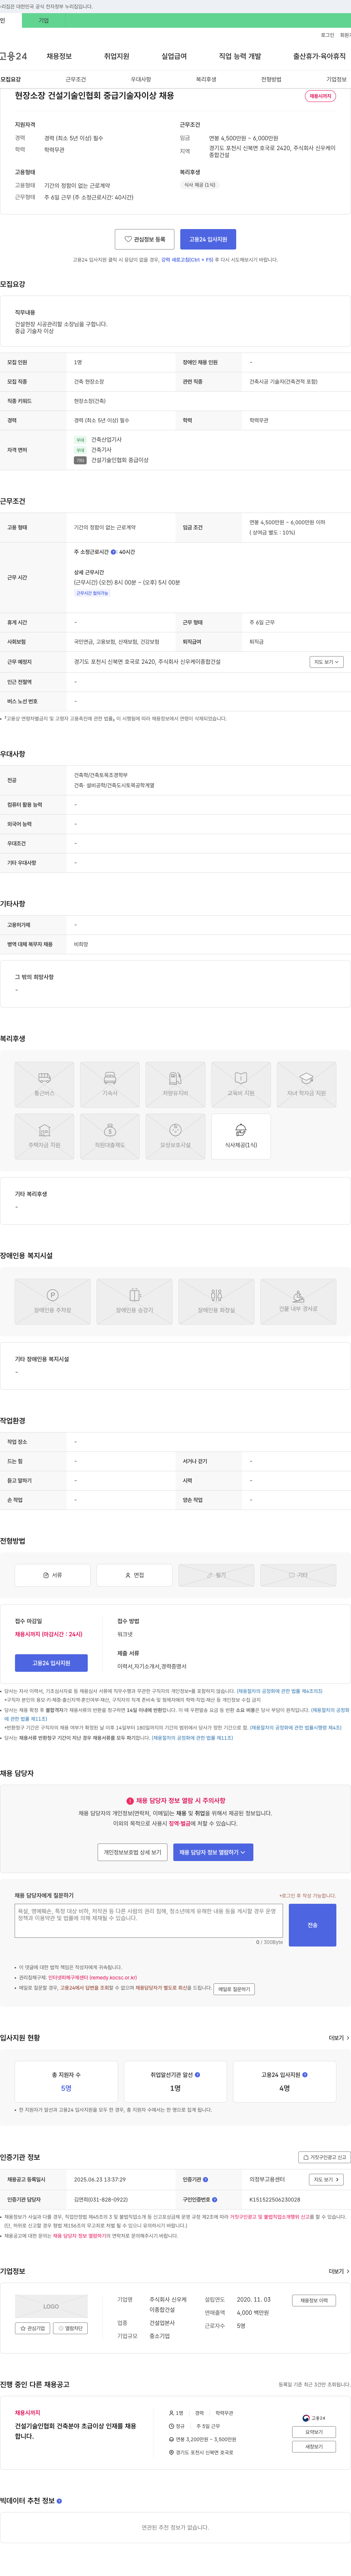Open the 채용정보 main menu
The height and width of the screenshot is (2576, 351).
tap(59, 56)
